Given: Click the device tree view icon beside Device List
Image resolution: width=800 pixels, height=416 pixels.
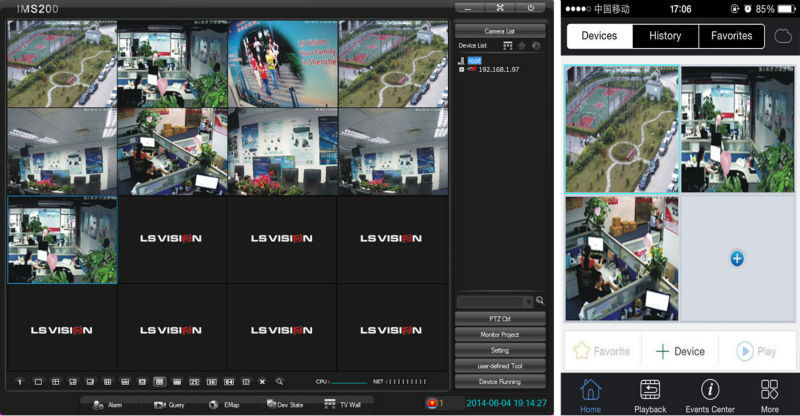Looking at the screenshot, I should tap(507, 46).
